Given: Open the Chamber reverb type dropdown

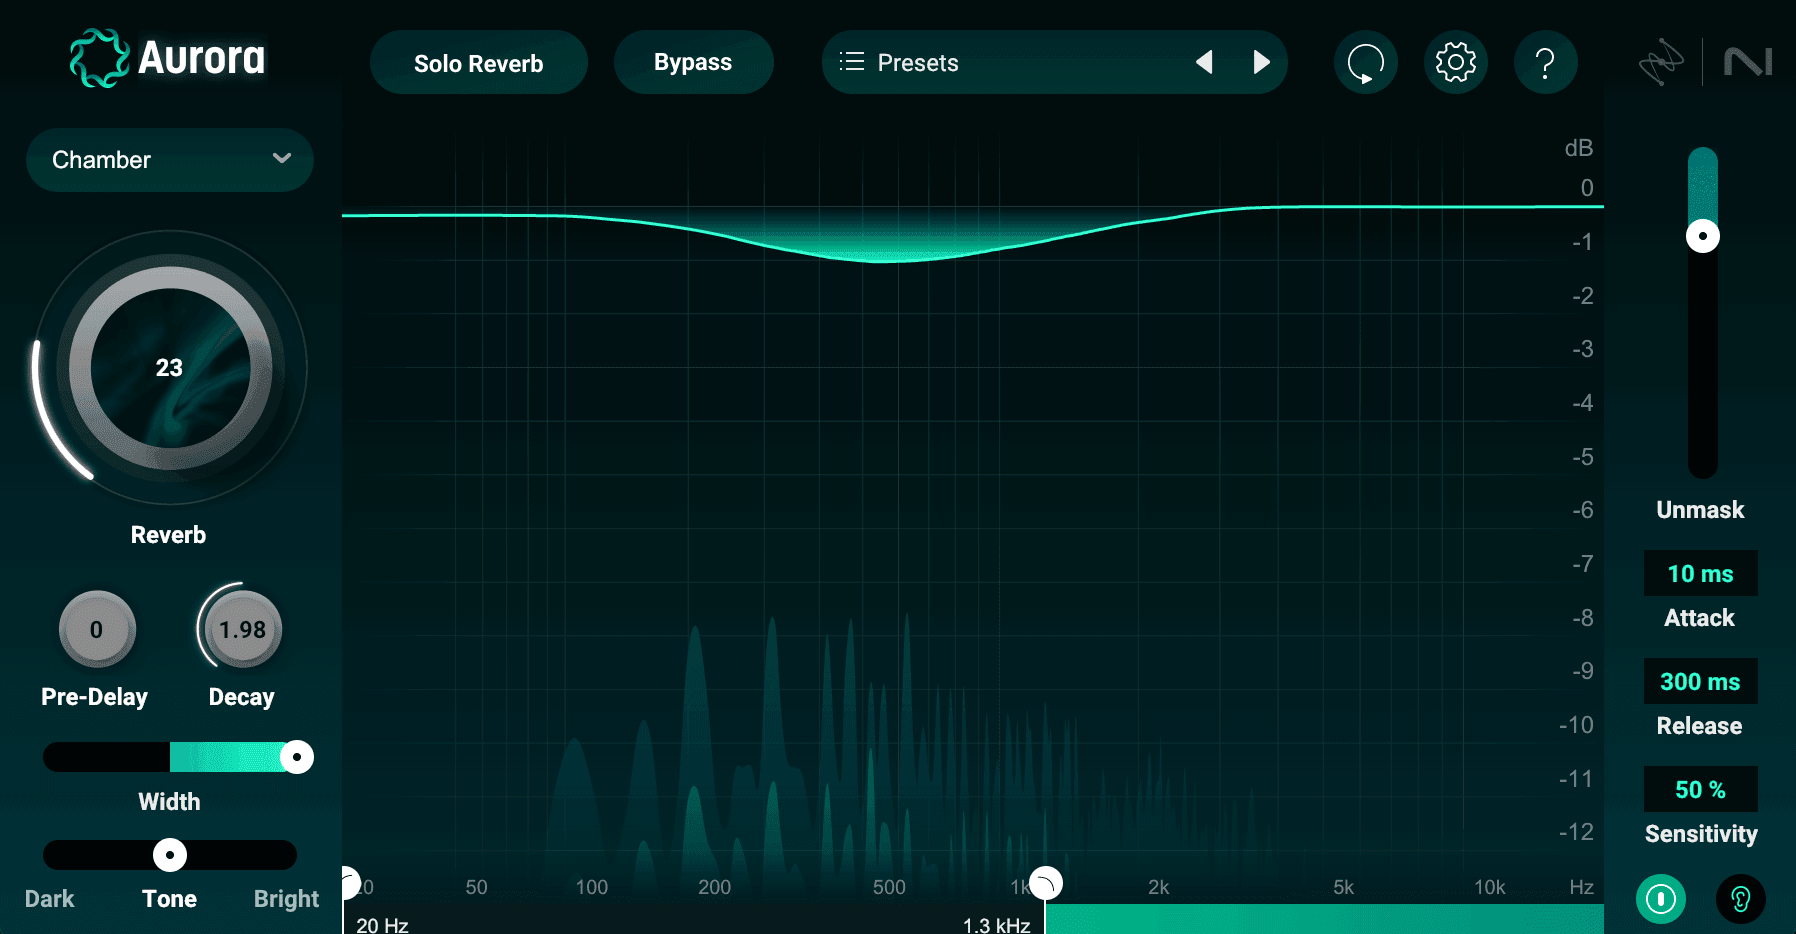Looking at the screenshot, I should click(x=170, y=160).
